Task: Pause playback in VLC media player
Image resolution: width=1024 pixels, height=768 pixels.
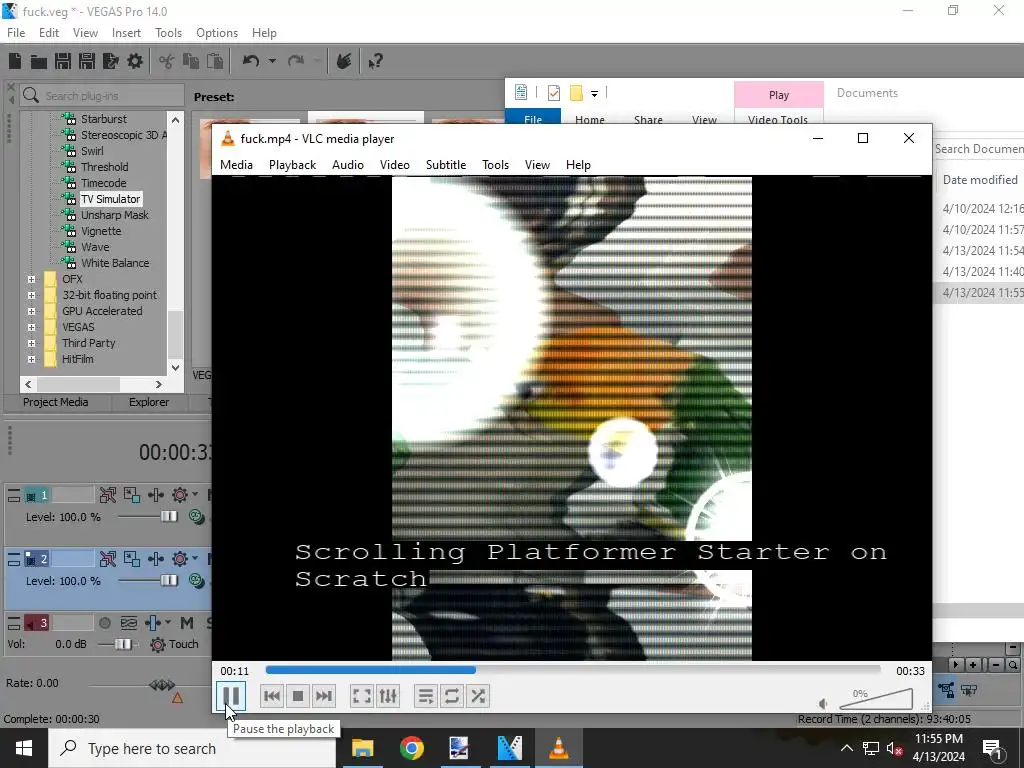Action: (231, 696)
